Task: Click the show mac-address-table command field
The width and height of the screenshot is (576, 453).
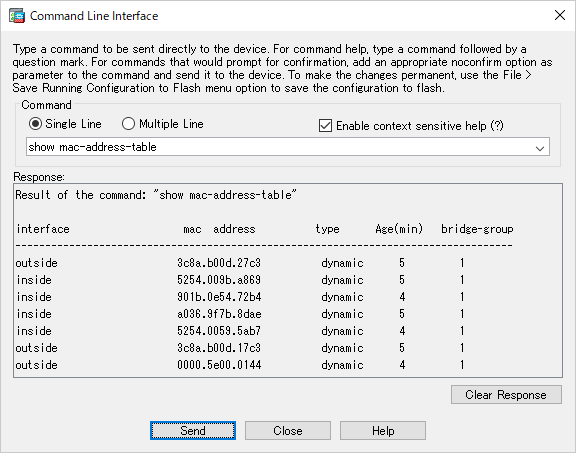Action: point(288,147)
